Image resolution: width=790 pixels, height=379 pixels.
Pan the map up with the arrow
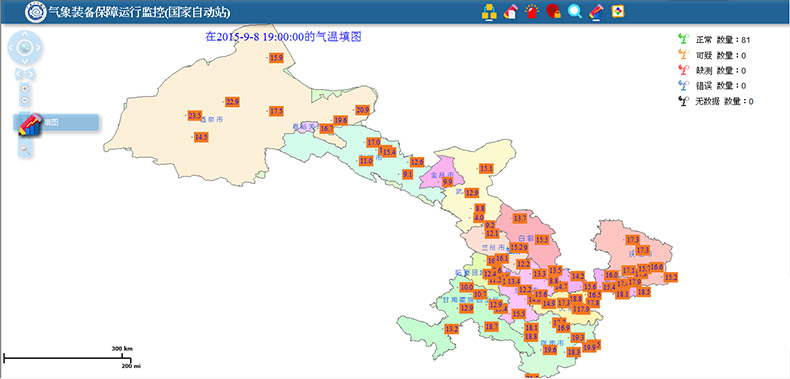pos(24,34)
